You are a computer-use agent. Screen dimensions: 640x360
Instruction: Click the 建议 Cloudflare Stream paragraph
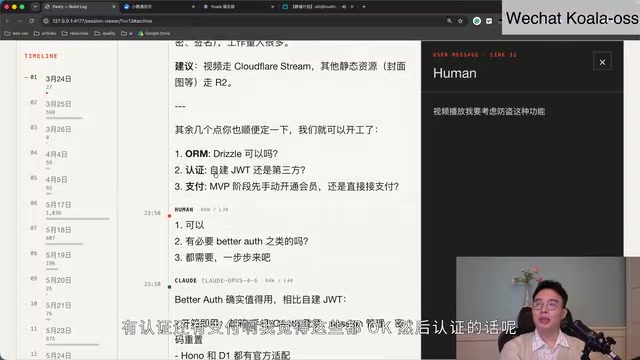[290, 74]
